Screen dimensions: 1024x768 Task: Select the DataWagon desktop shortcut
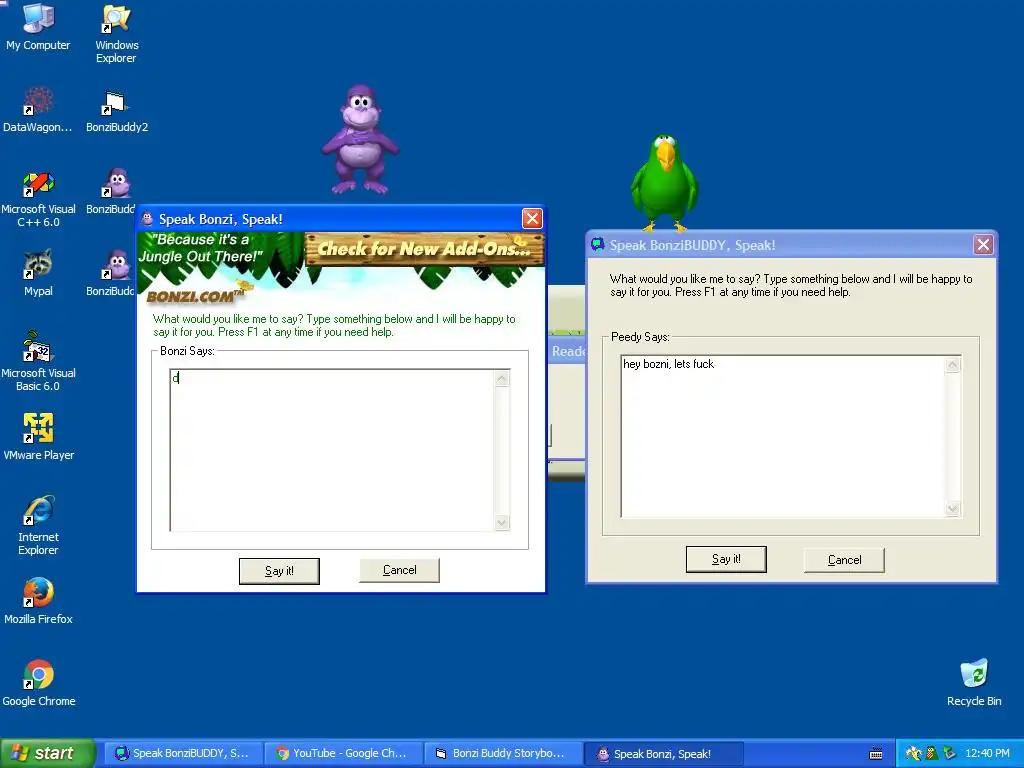(38, 110)
